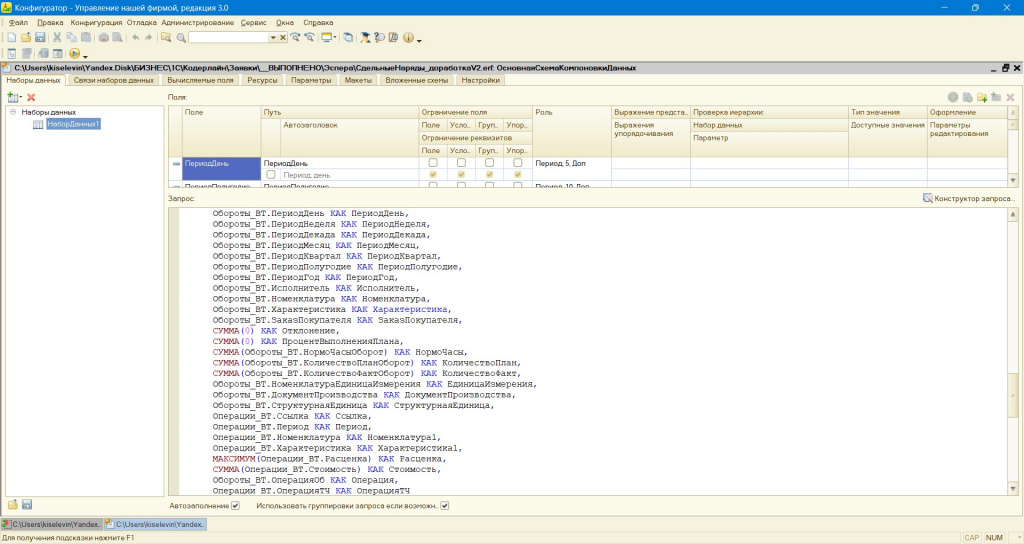
Task: Enable the Автозаголовок checkbox near 'Период, день'
Action: click(x=270, y=174)
